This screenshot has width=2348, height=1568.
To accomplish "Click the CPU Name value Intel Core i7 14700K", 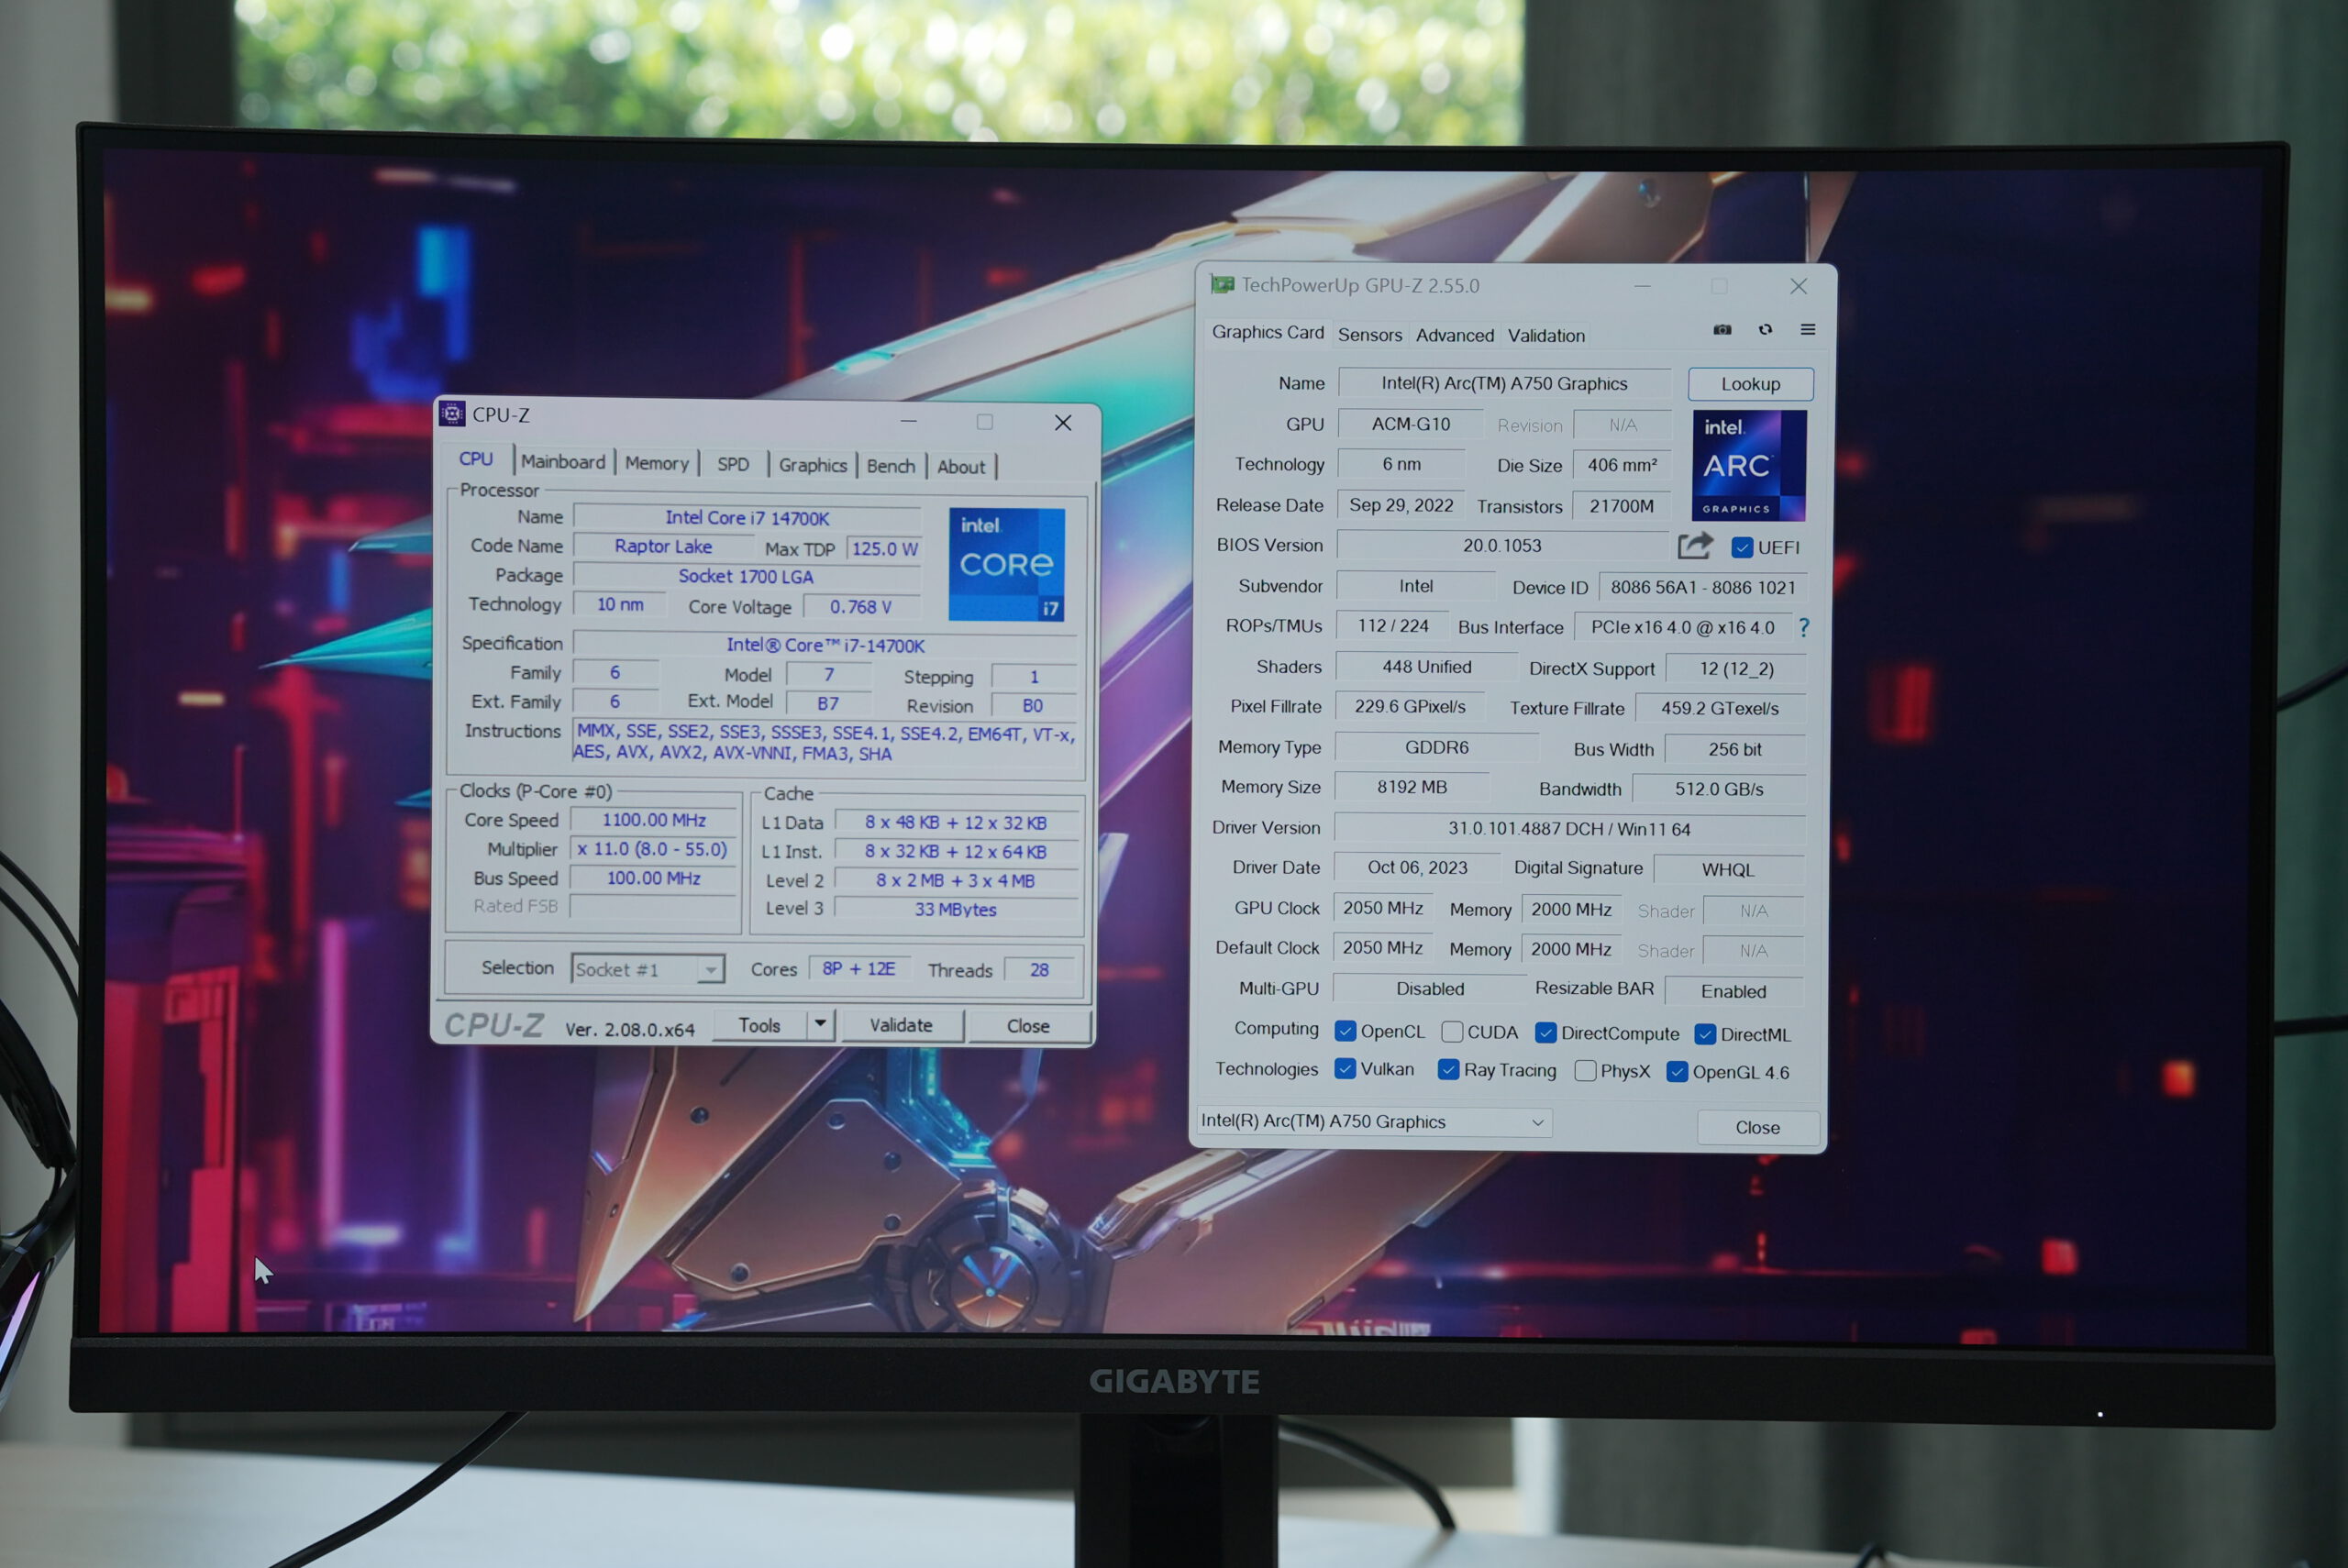I will [747, 518].
